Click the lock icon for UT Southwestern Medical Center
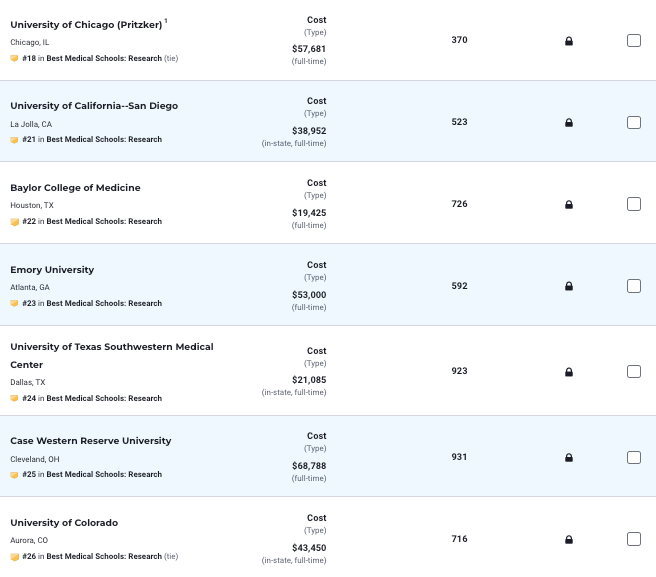The image size is (656, 577). [569, 372]
